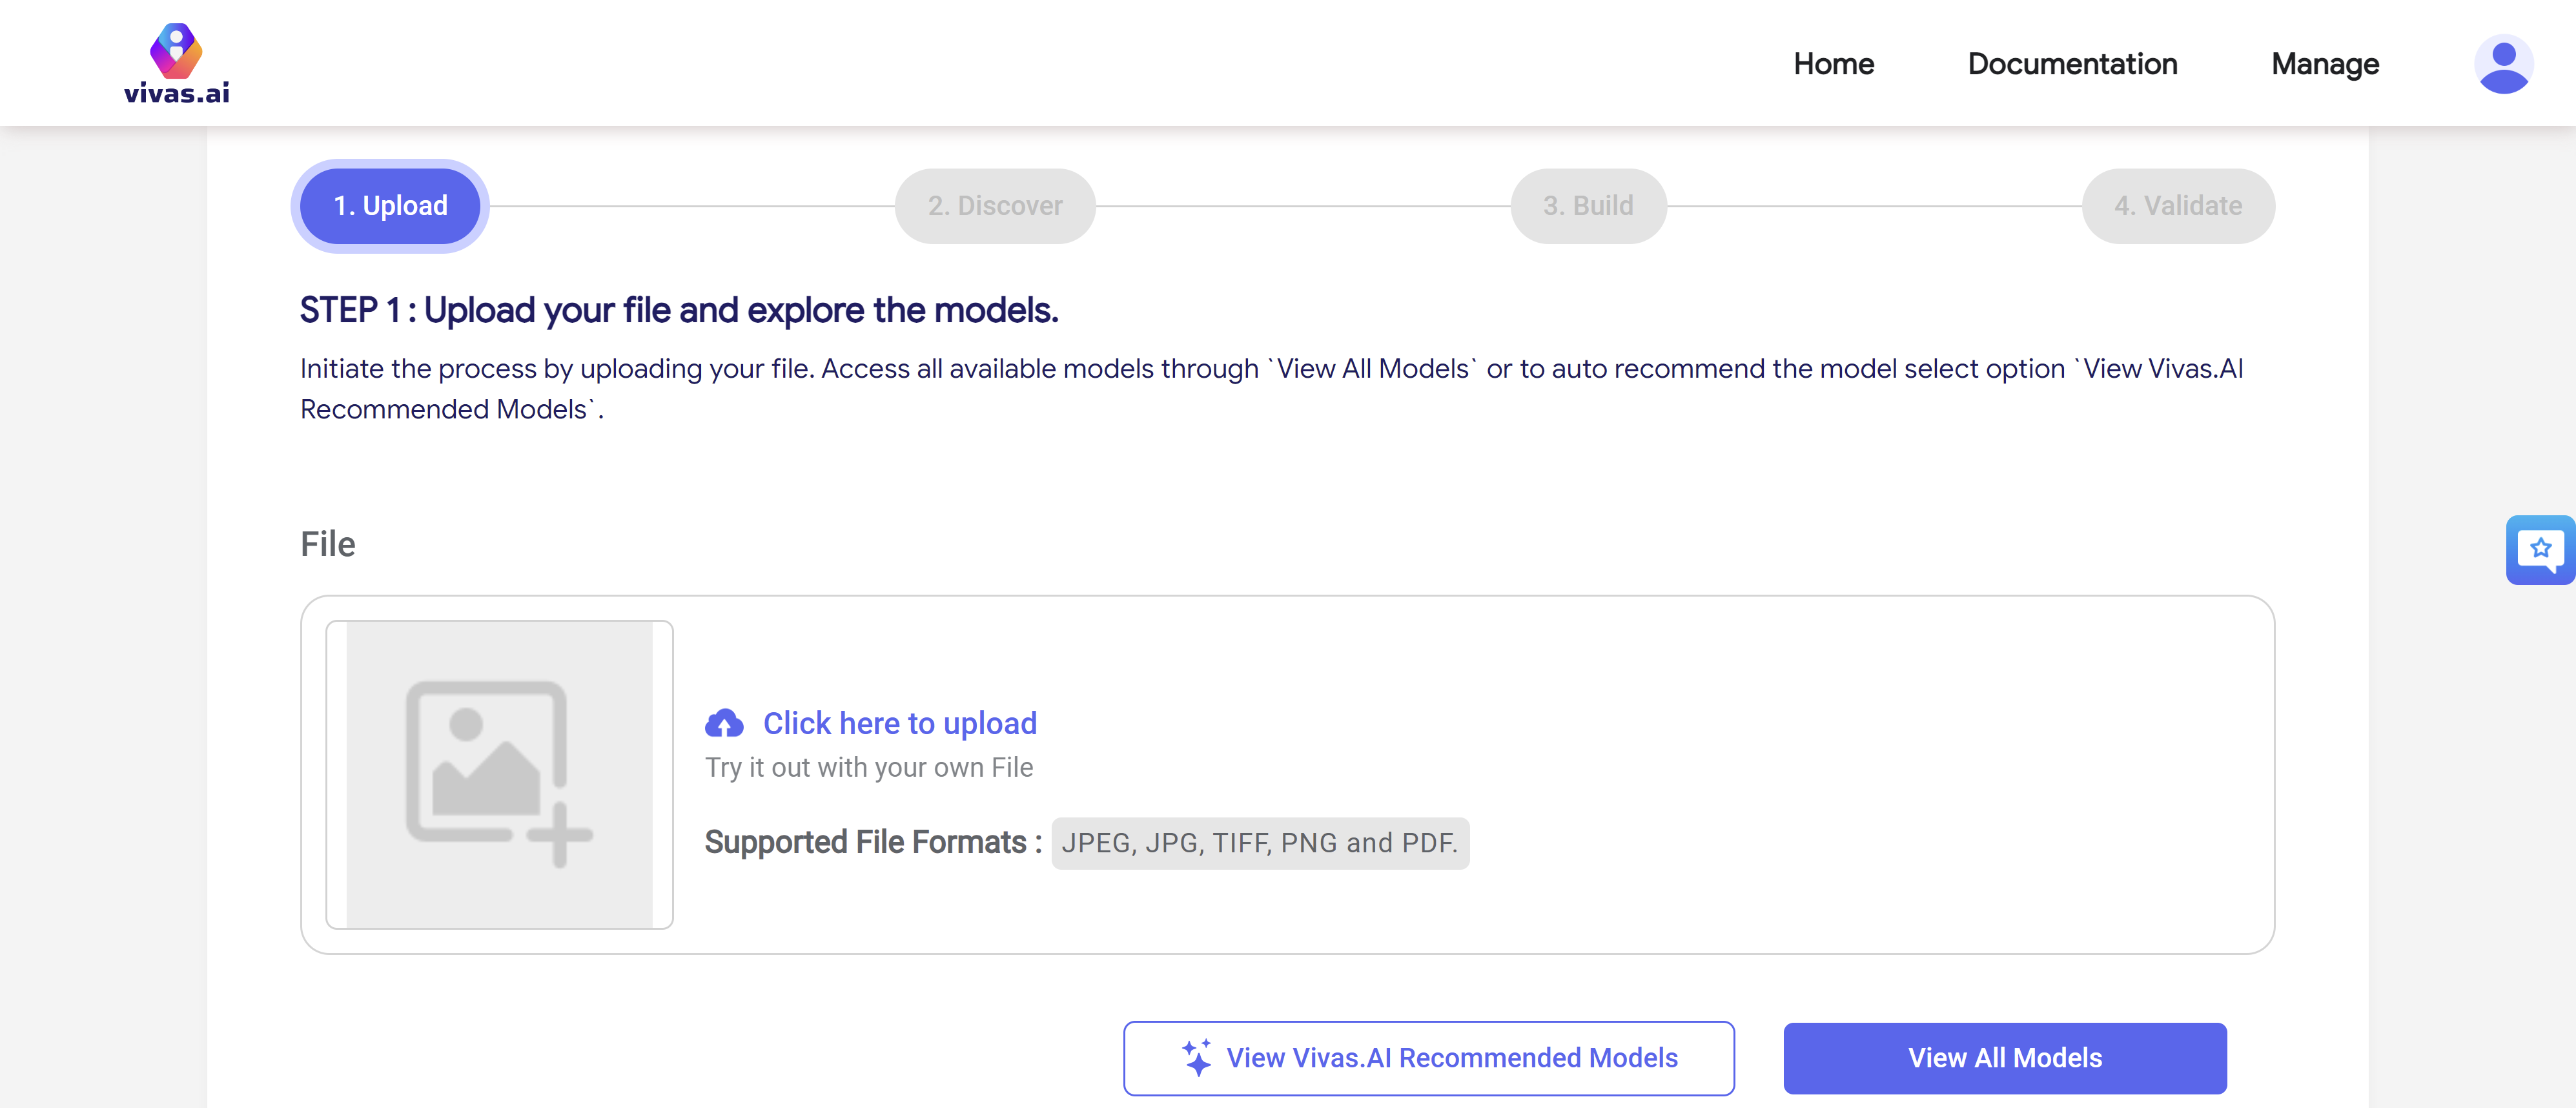The image size is (2576, 1108).
Task: Click the sparkle icon on Recommended Models
Action: [x=1196, y=1057]
